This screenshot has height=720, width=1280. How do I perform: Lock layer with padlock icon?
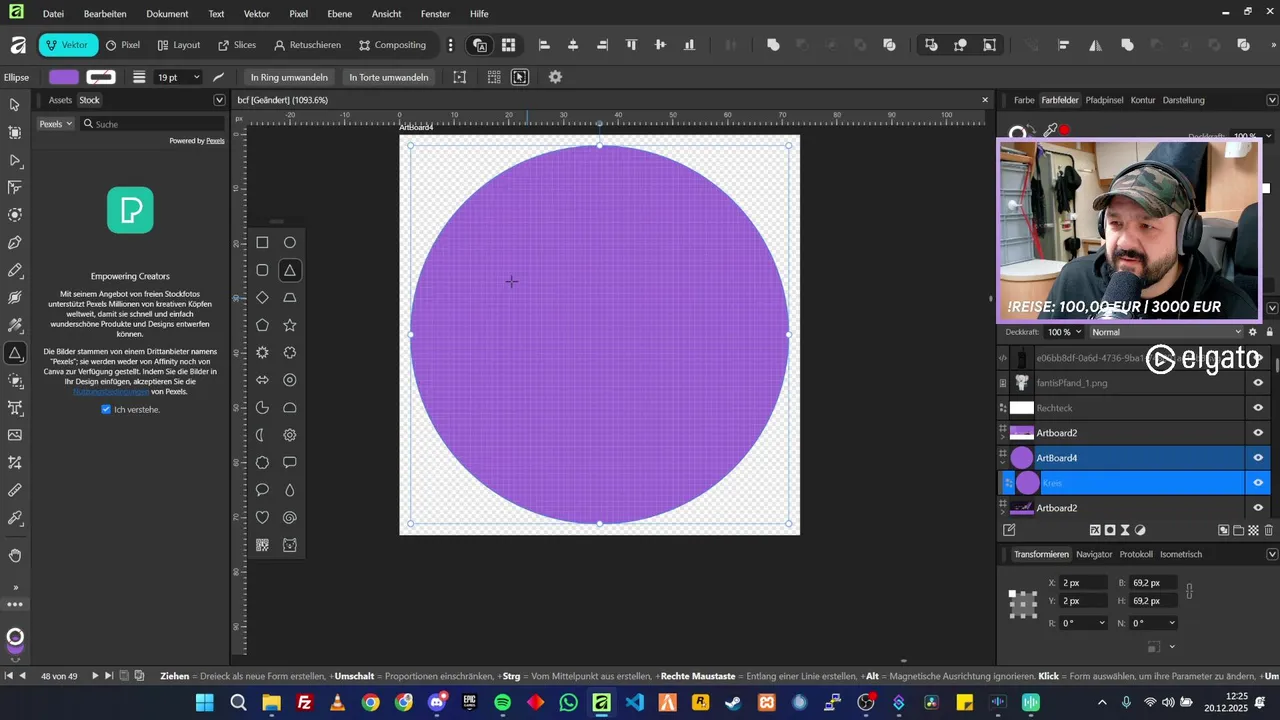tap(1269, 332)
